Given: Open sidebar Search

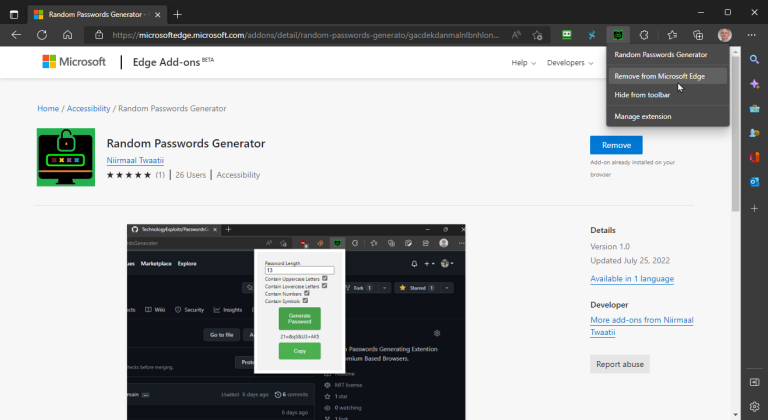Looking at the screenshot, I should (x=754, y=59).
